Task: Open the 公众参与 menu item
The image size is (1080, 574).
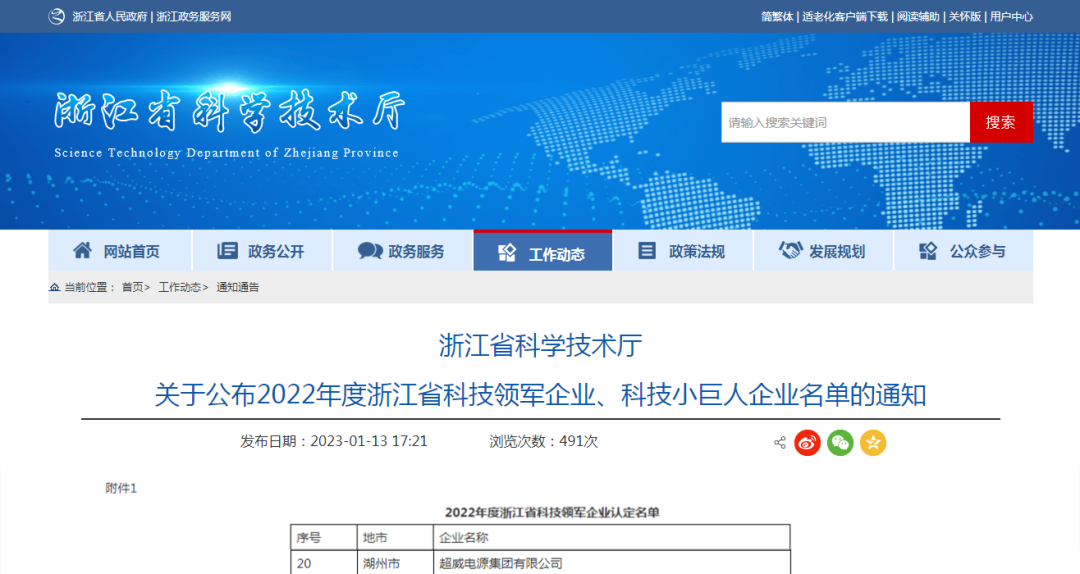Action: pos(978,252)
